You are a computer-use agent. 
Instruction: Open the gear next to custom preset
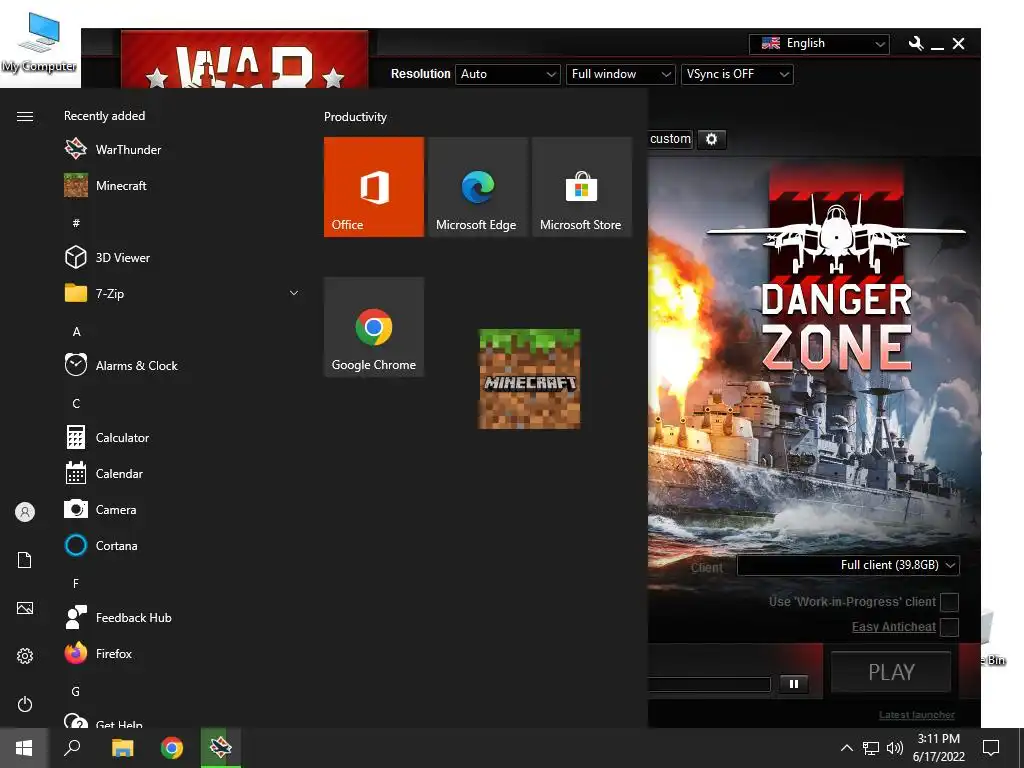click(x=712, y=139)
